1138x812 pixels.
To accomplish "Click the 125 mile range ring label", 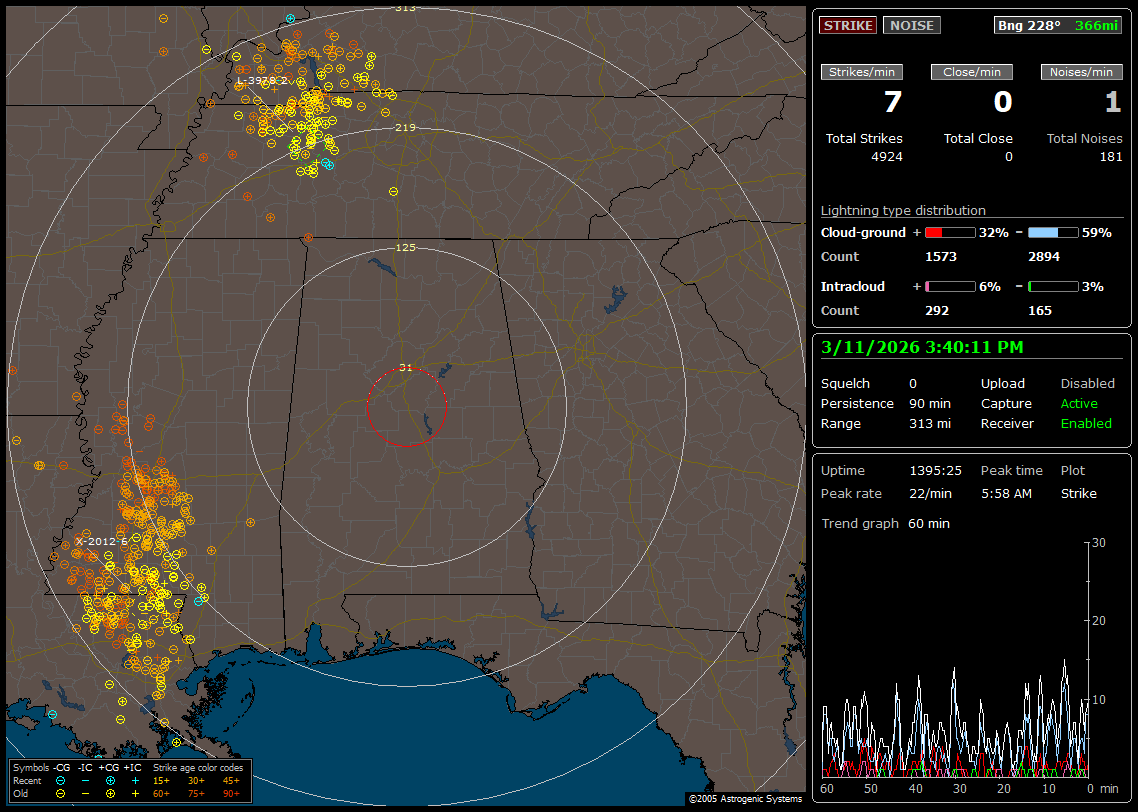I will click(x=405, y=247).
